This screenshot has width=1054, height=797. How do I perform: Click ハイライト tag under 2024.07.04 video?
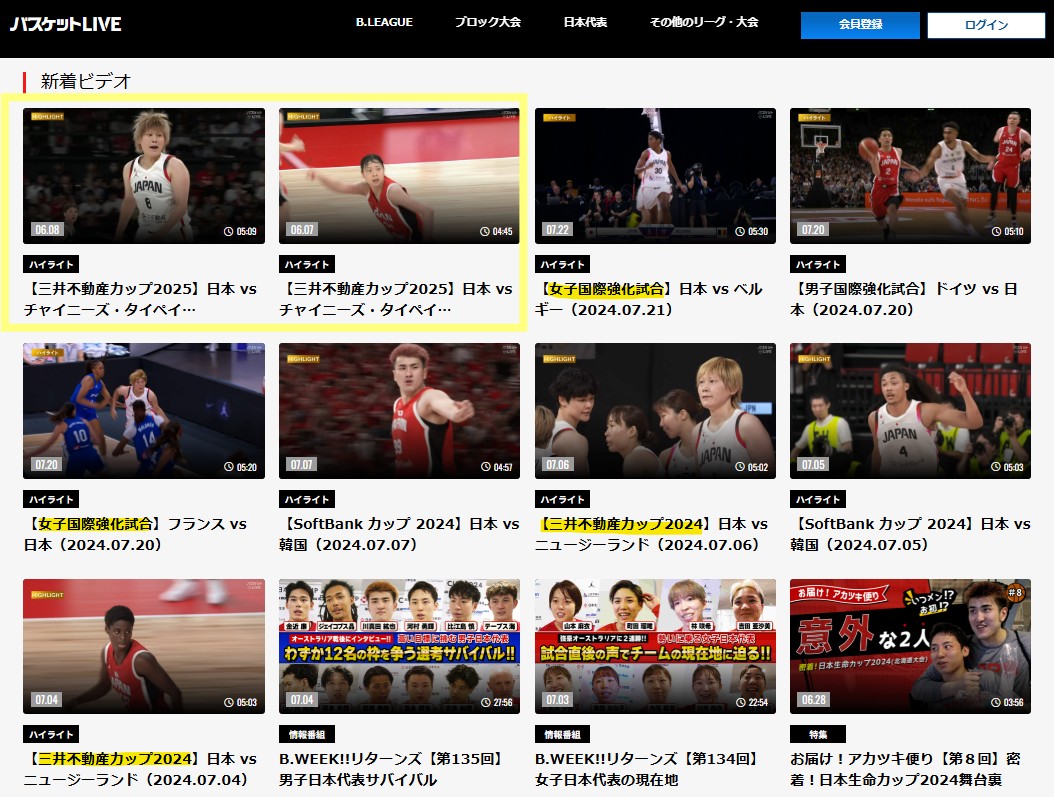click(51, 735)
